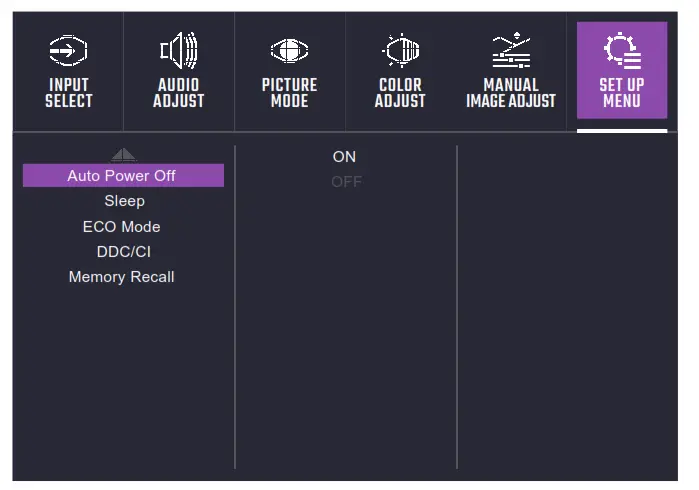The height and width of the screenshot is (490, 699).
Task: Click the Picture Mode eye icon
Action: [x=289, y=51]
